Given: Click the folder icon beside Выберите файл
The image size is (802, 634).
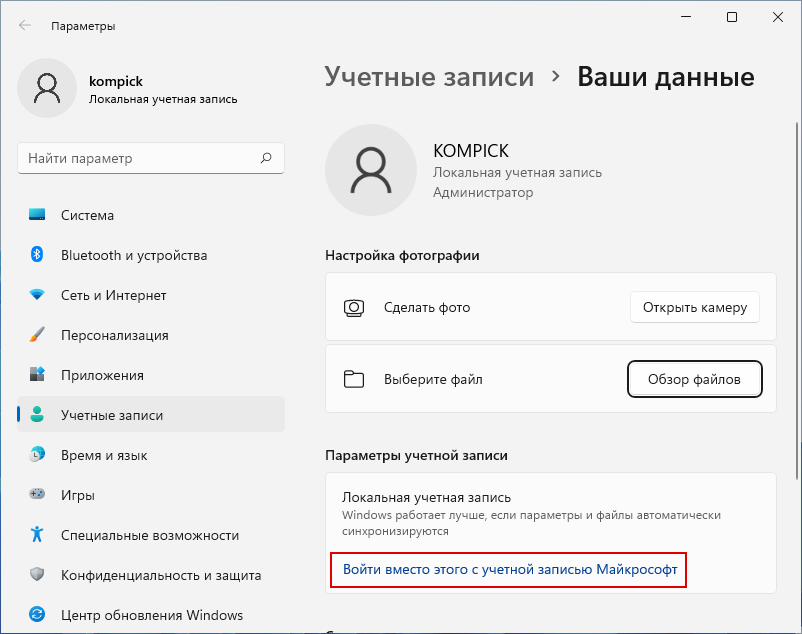Looking at the screenshot, I should click(354, 379).
